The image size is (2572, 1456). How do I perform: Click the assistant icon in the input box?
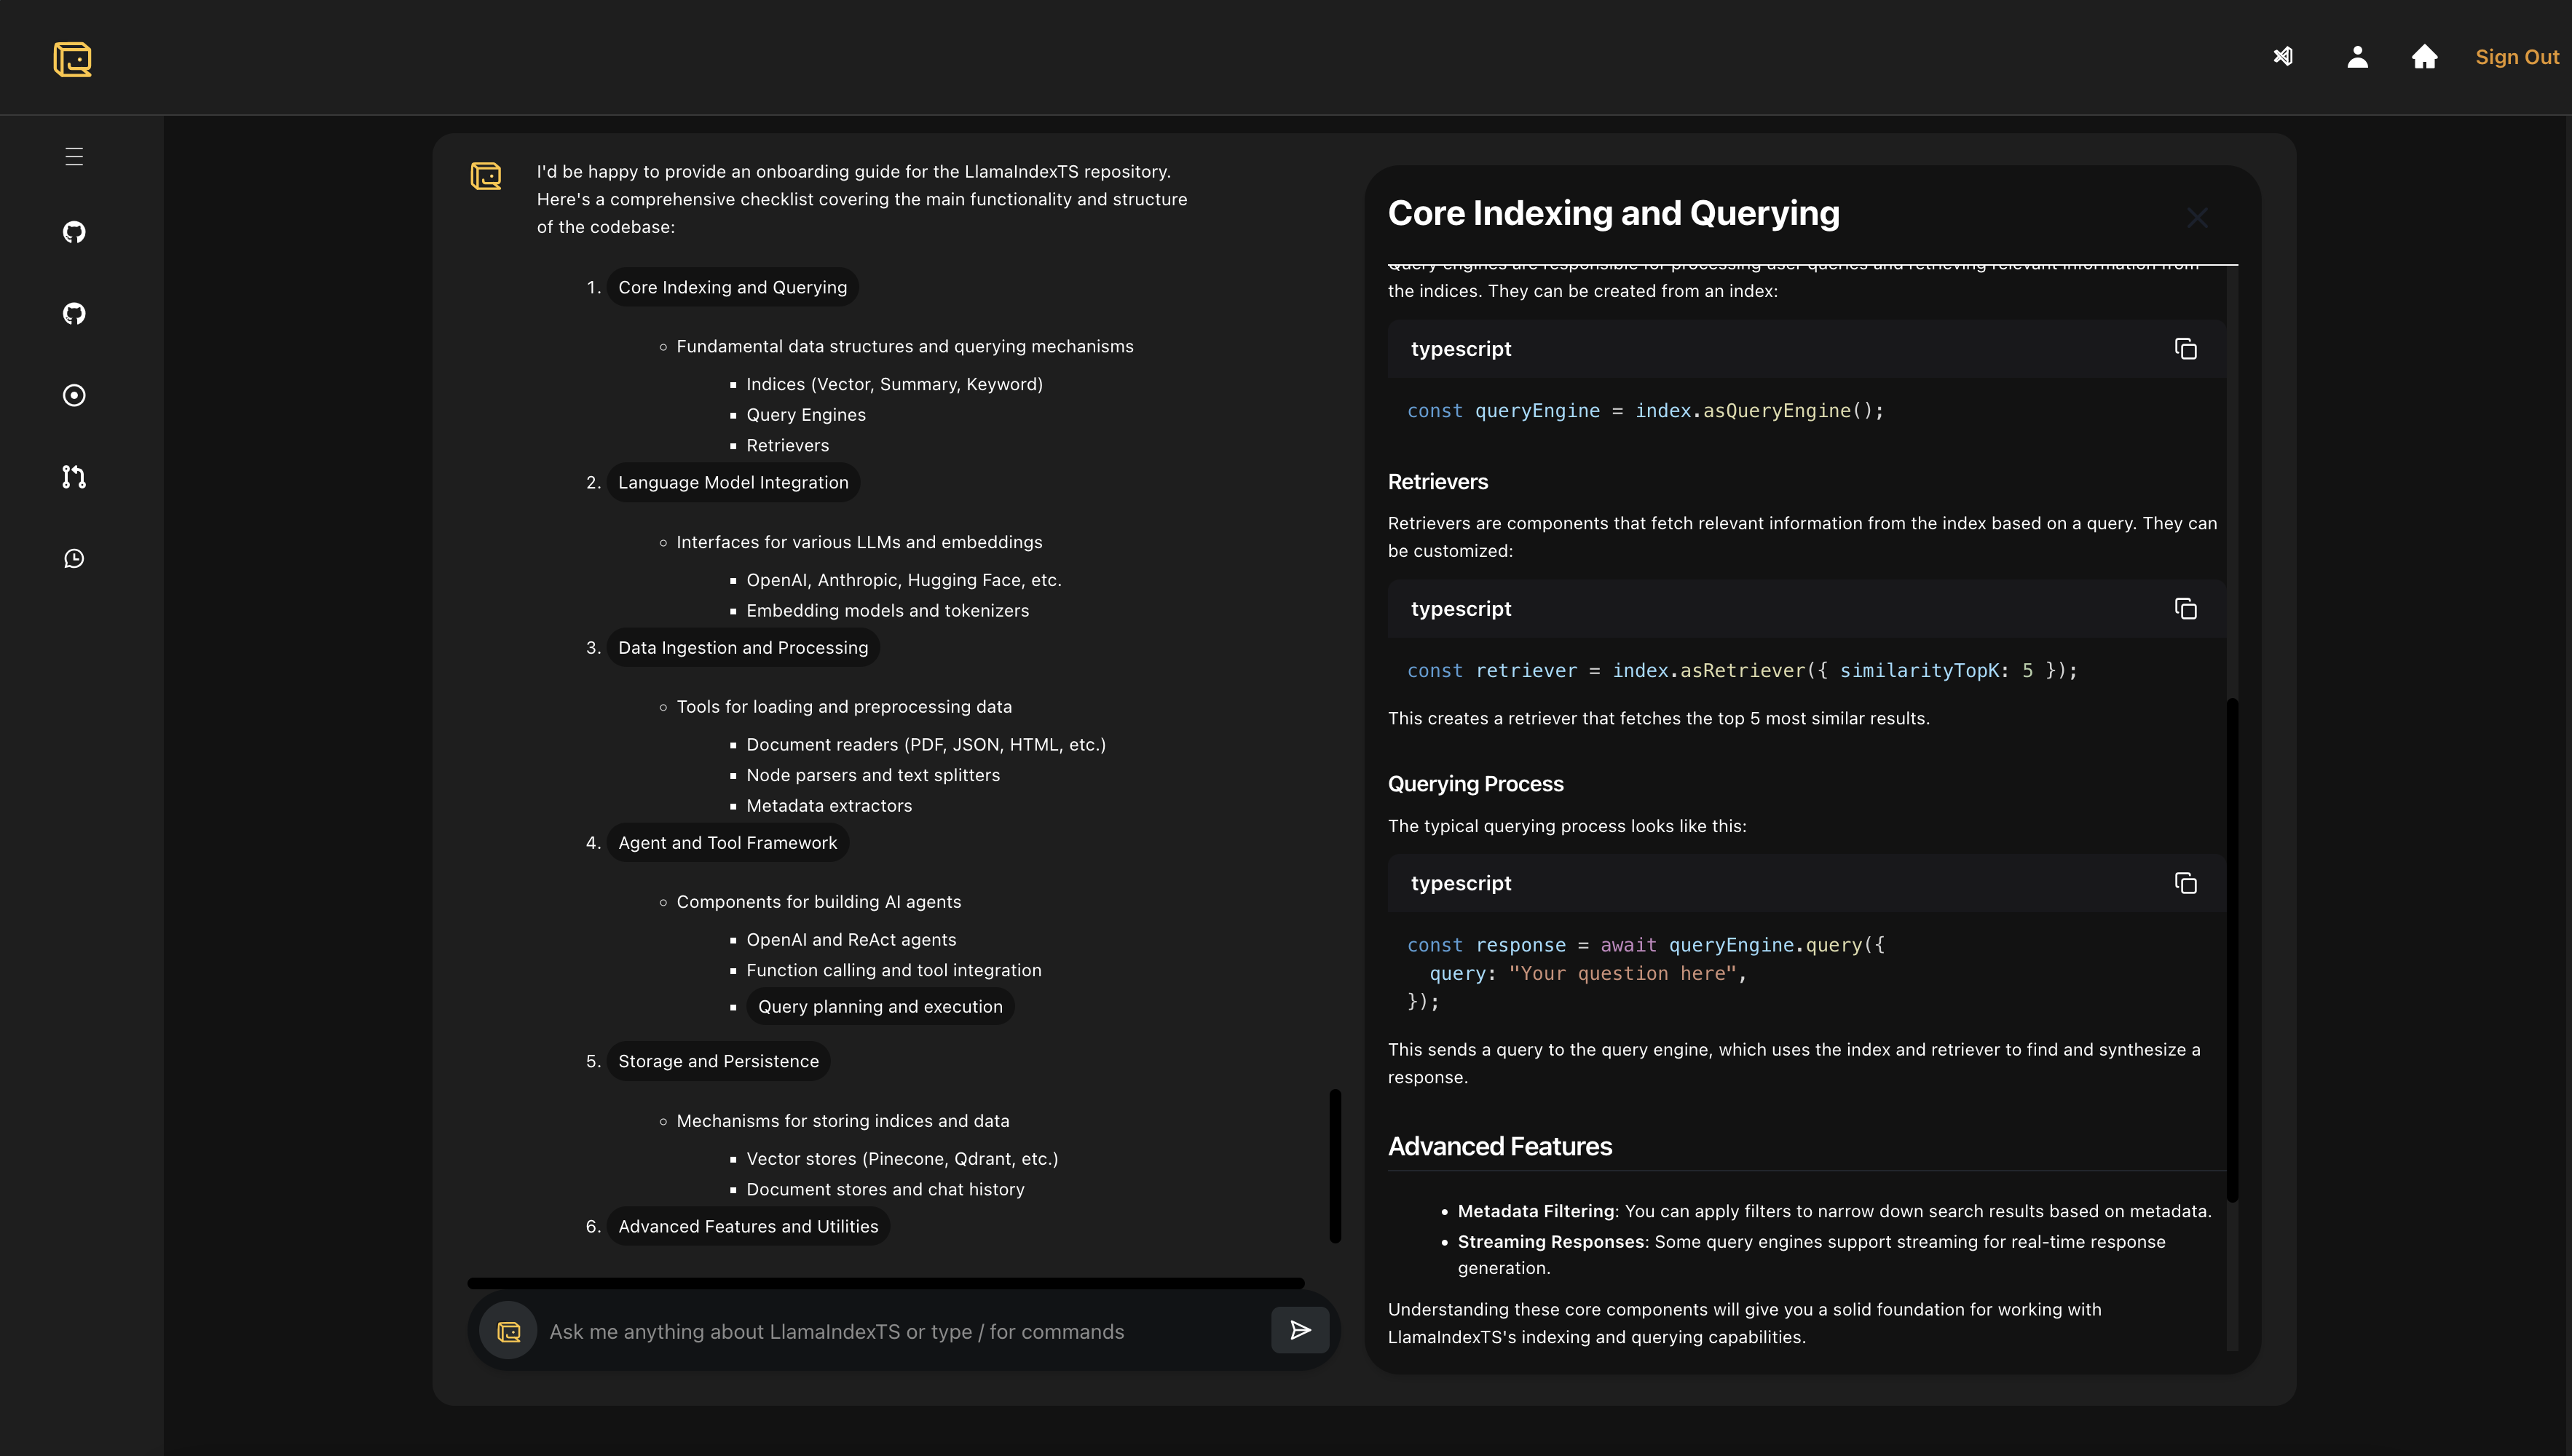click(509, 1331)
